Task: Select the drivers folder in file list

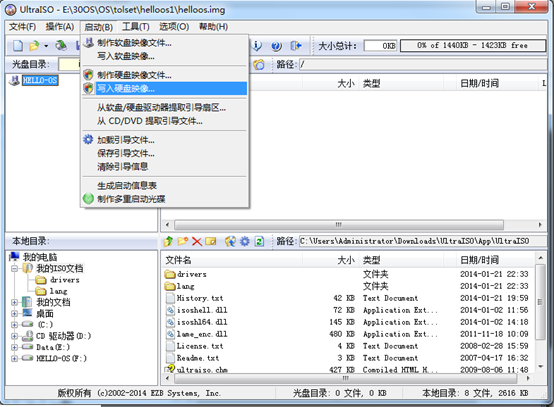Action: 191,275
